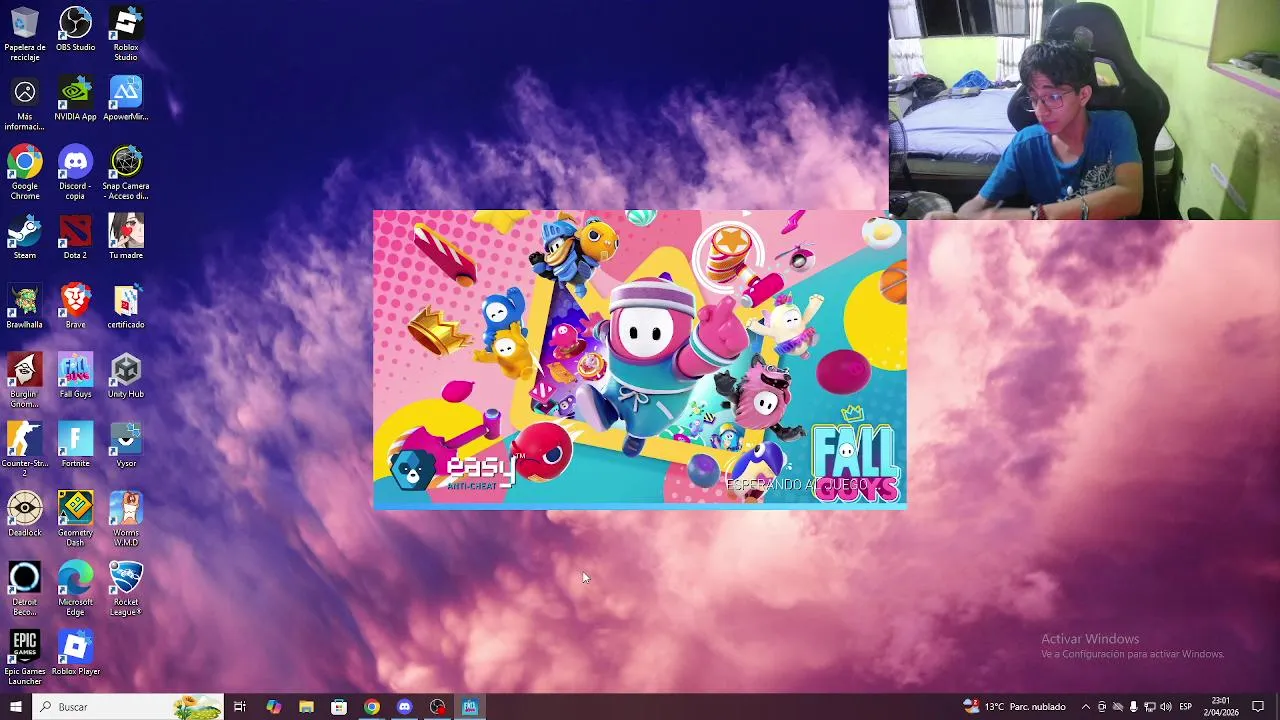
Task: Open the Epic Games Launcher shortcut
Action: click(25, 658)
